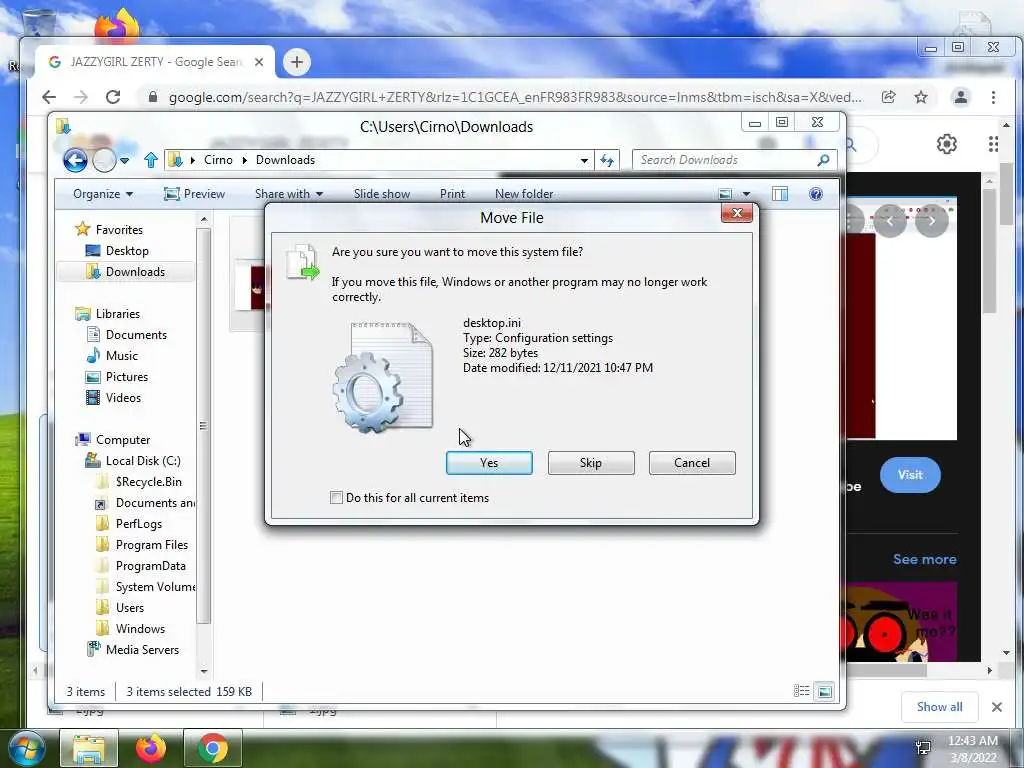The width and height of the screenshot is (1024, 768).
Task: Click the Skip button in Move File dialog
Action: (590, 462)
